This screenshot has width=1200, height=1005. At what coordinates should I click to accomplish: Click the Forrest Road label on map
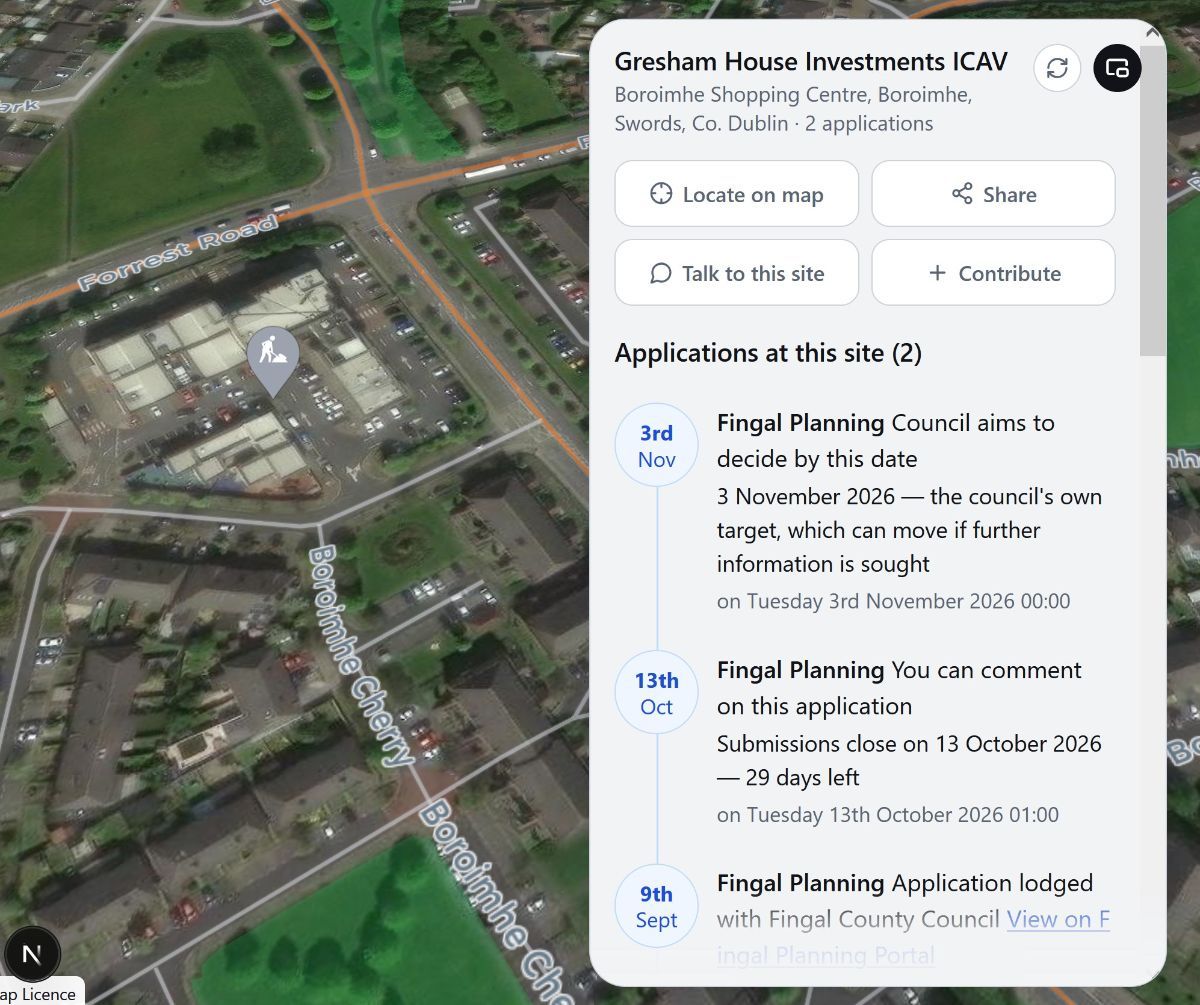tap(178, 253)
